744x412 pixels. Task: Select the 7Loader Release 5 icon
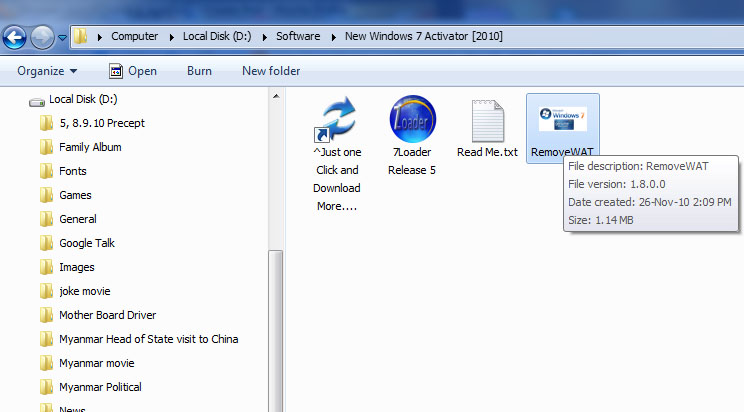412,119
